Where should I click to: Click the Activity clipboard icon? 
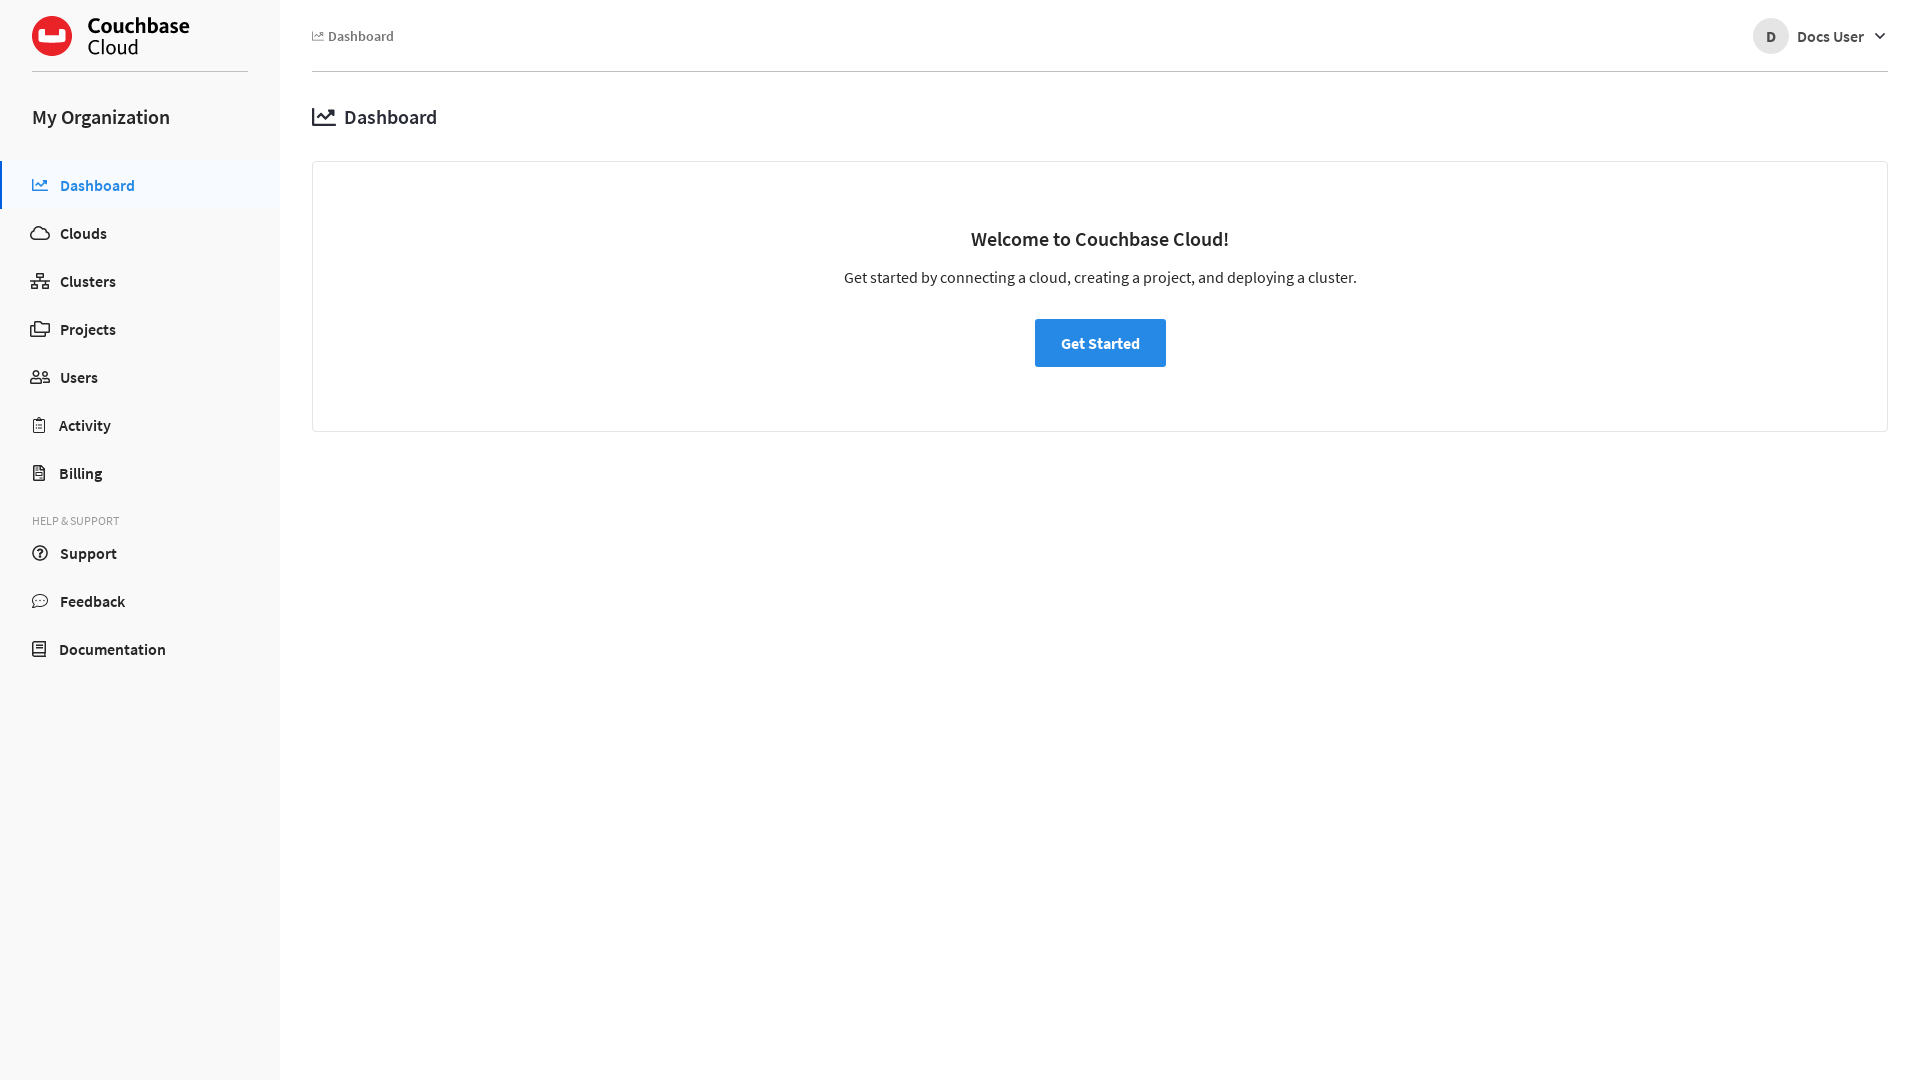(39, 425)
